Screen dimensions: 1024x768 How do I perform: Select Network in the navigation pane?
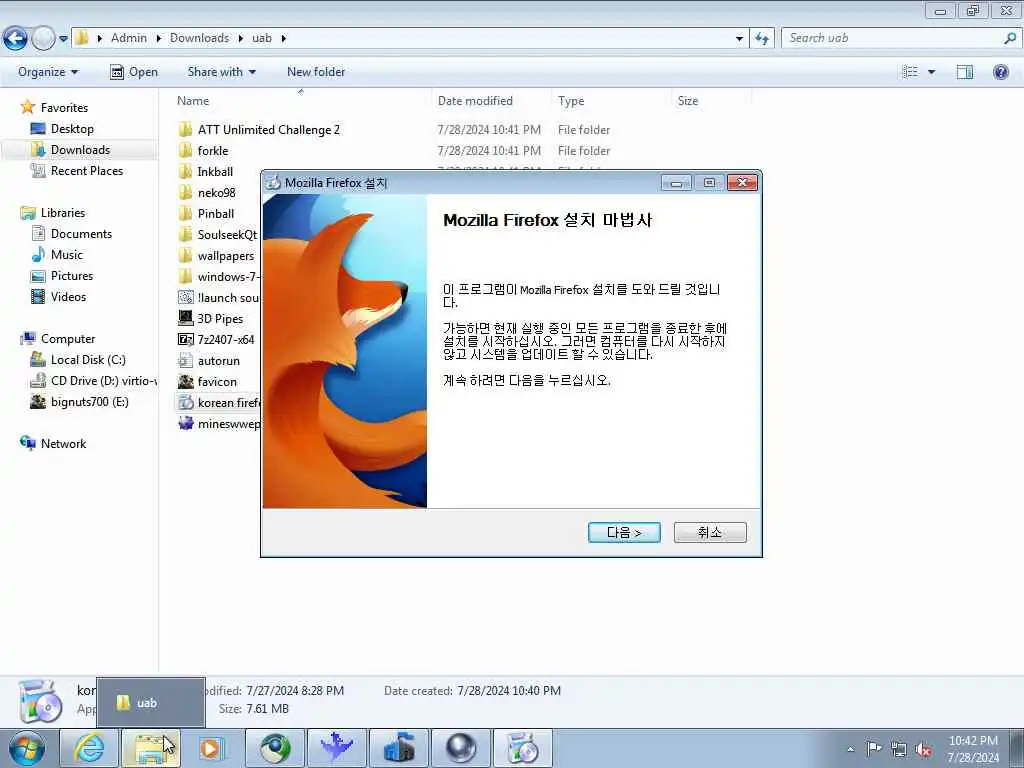pyautogui.click(x=63, y=443)
